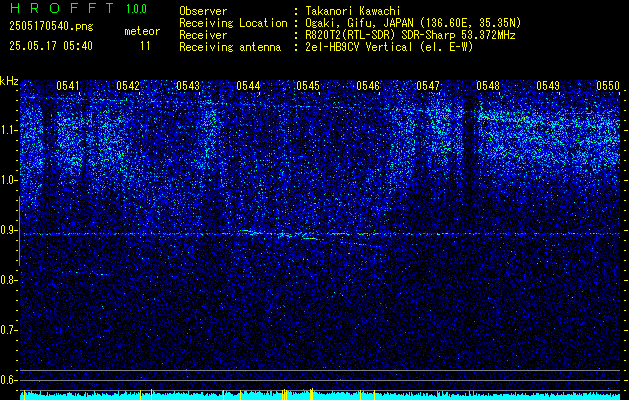Click the meteor label
Viewport: 629px width, 400px height.
142,31
